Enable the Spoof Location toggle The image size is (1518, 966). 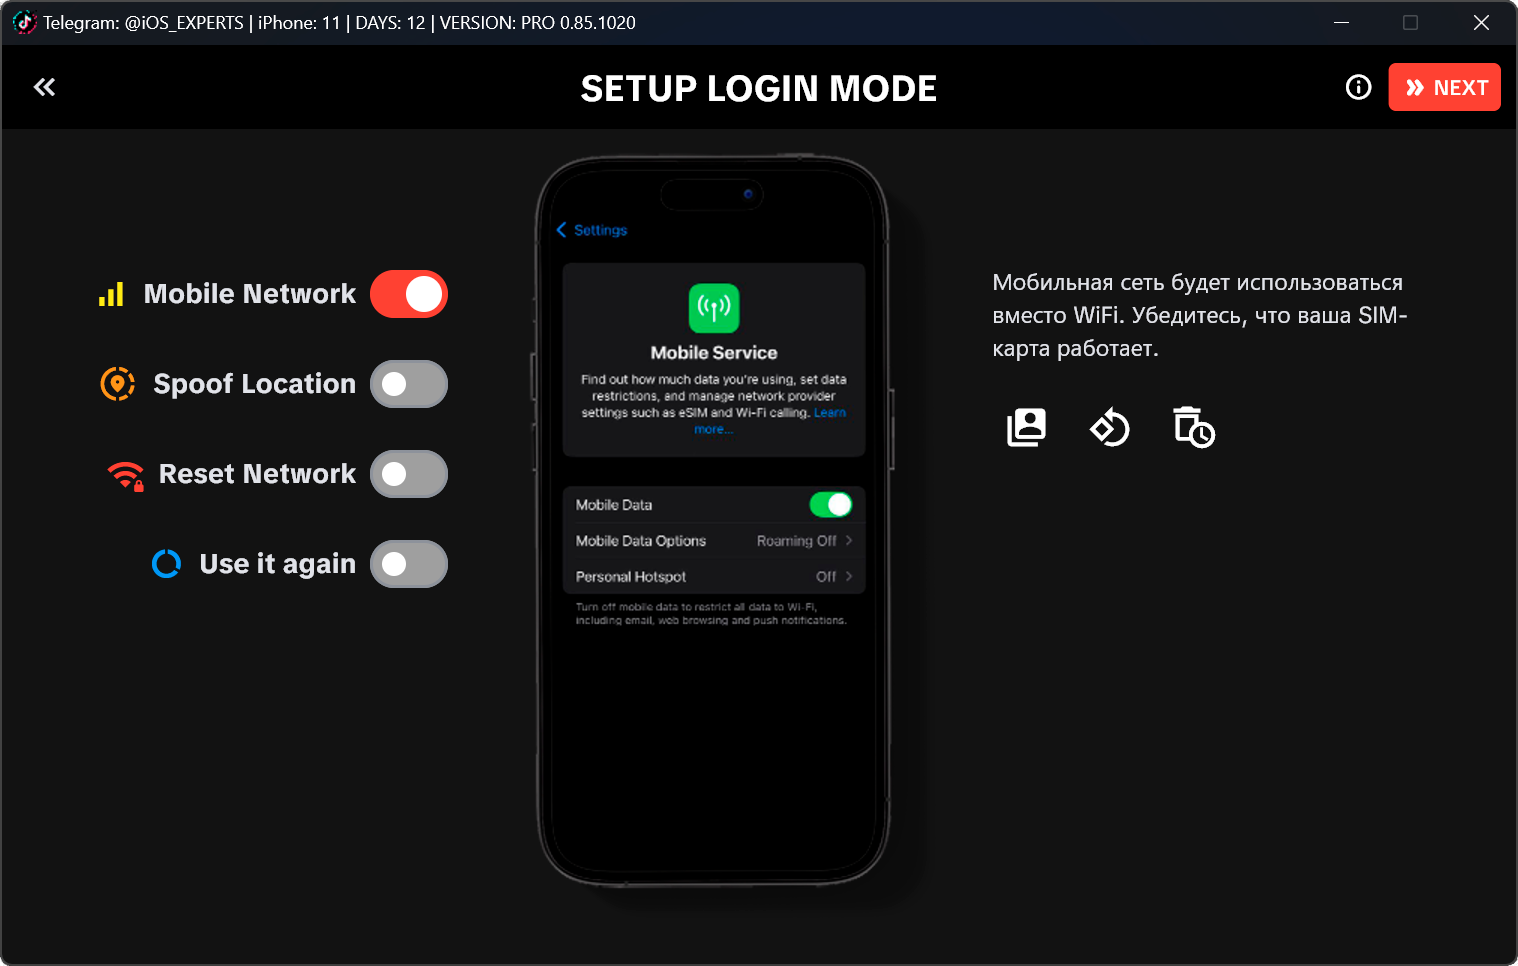click(x=409, y=384)
